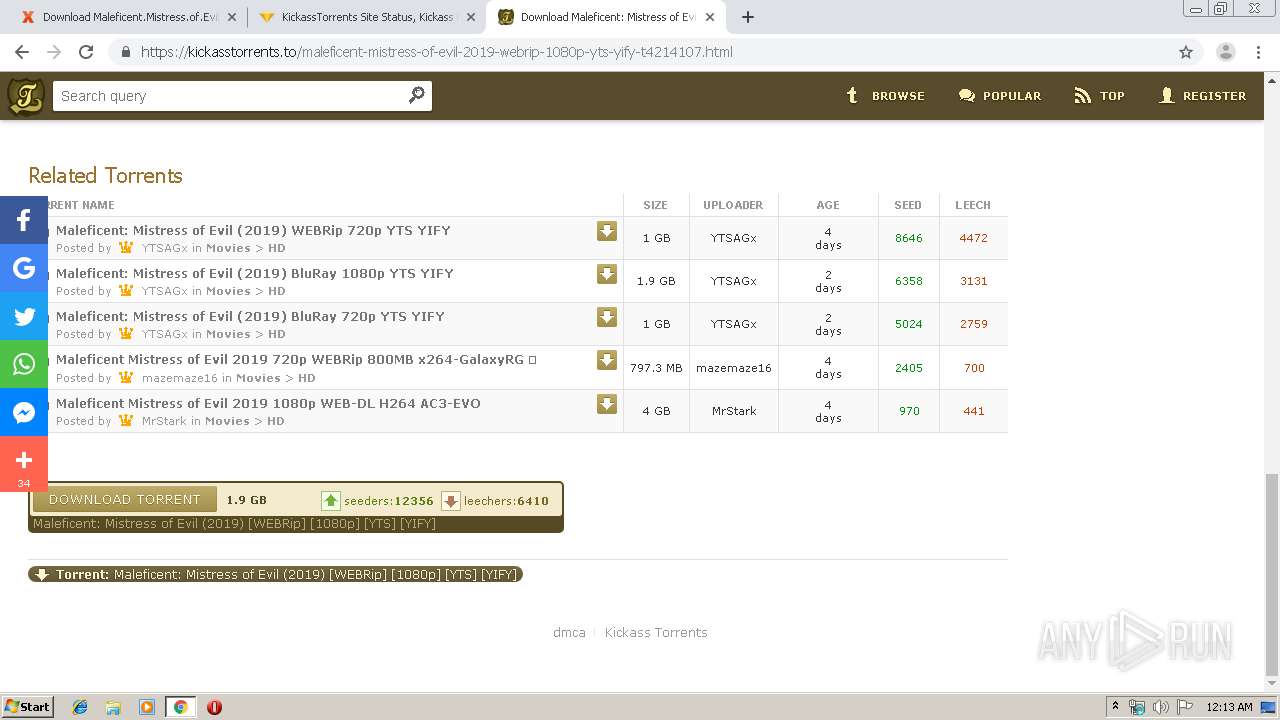Open REGISTER menu item
This screenshot has width=1280, height=720.
pyautogui.click(x=1202, y=96)
